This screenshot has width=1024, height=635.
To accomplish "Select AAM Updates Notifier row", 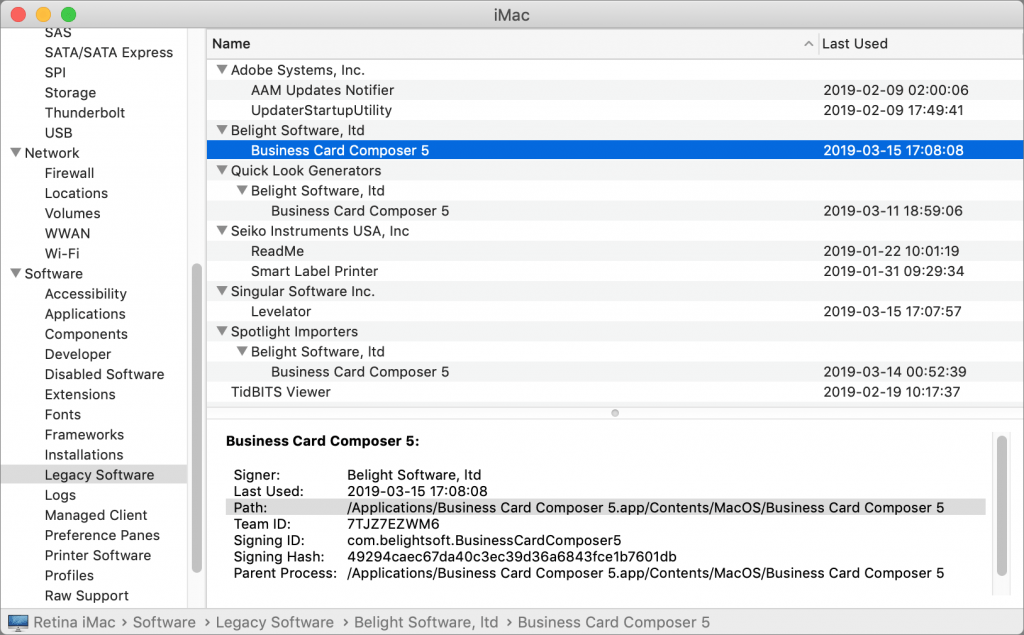I will [615, 90].
